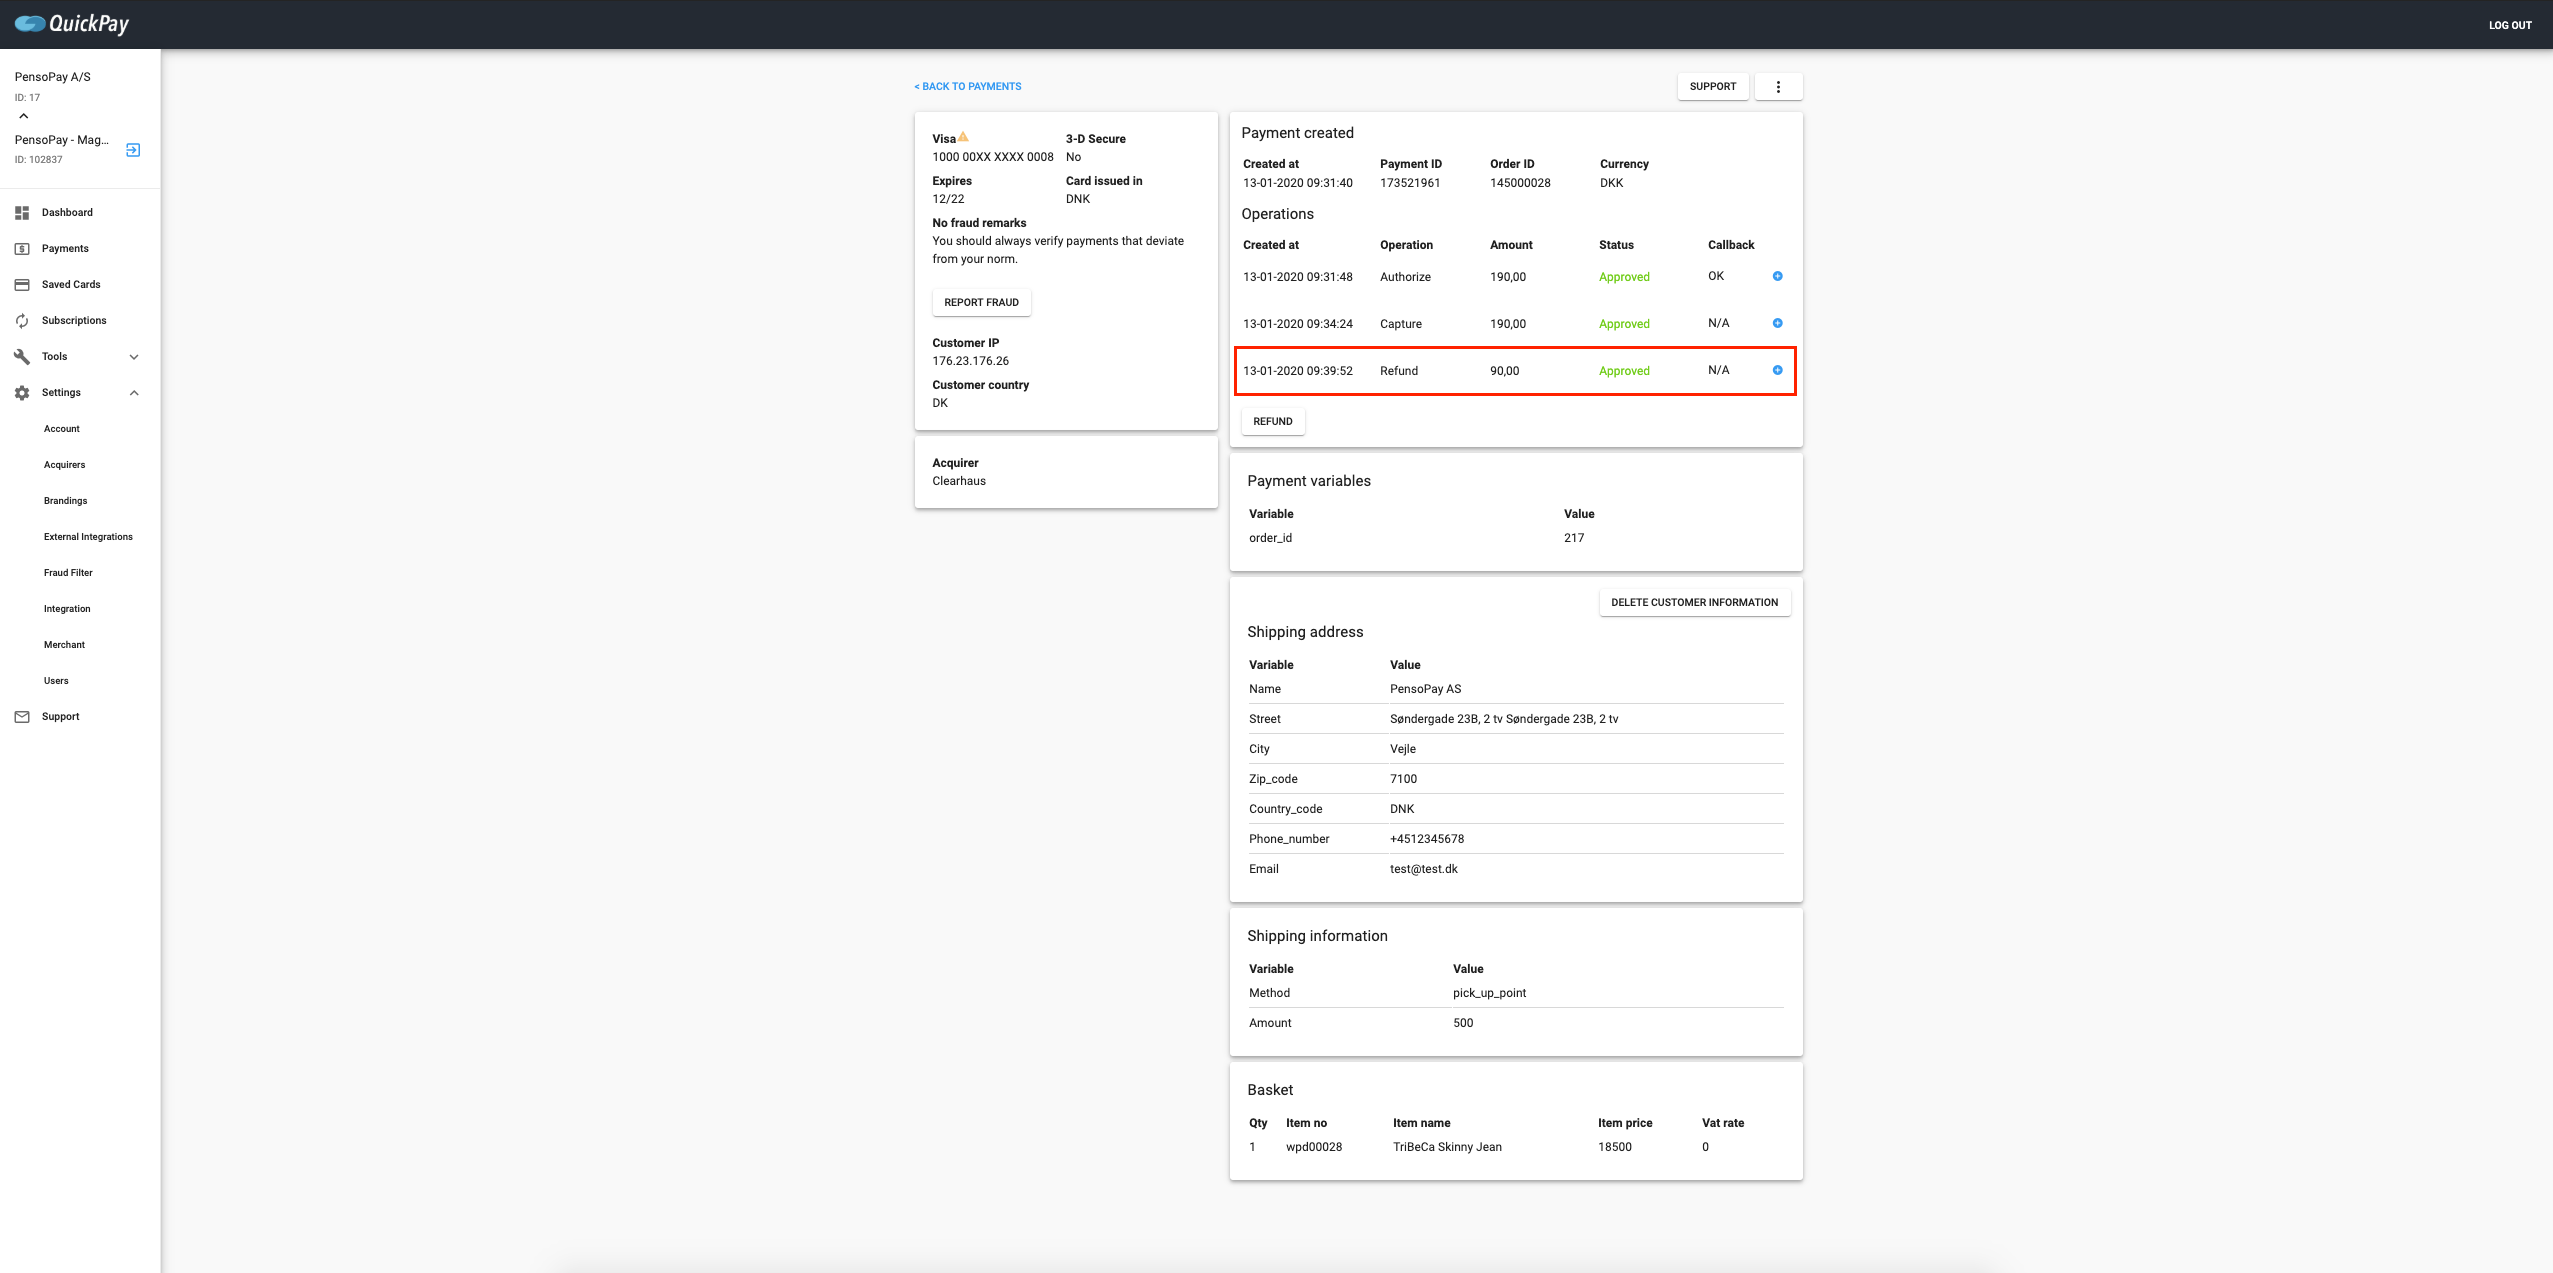Open Fraud Filter settings
Viewport: 2553px width, 1273px height.
pyautogui.click(x=68, y=573)
